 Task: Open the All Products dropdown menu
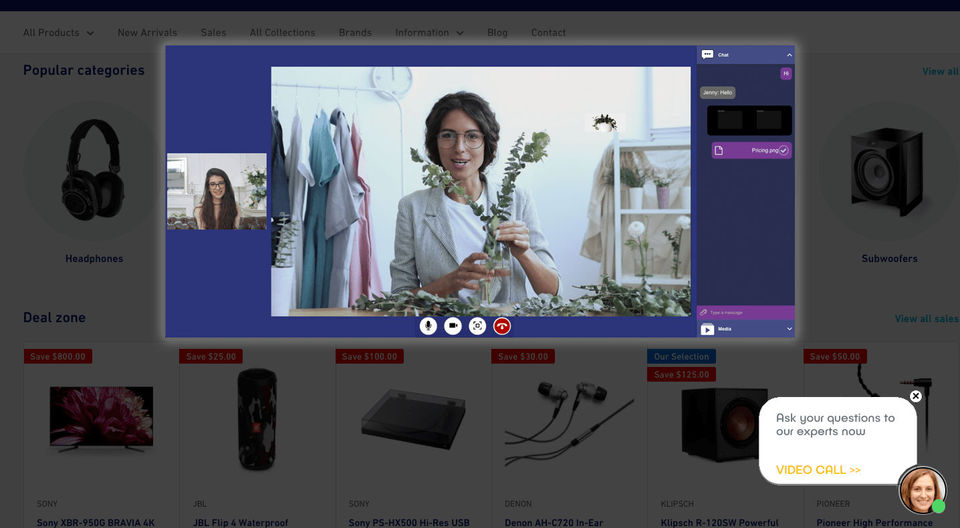(x=58, y=32)
